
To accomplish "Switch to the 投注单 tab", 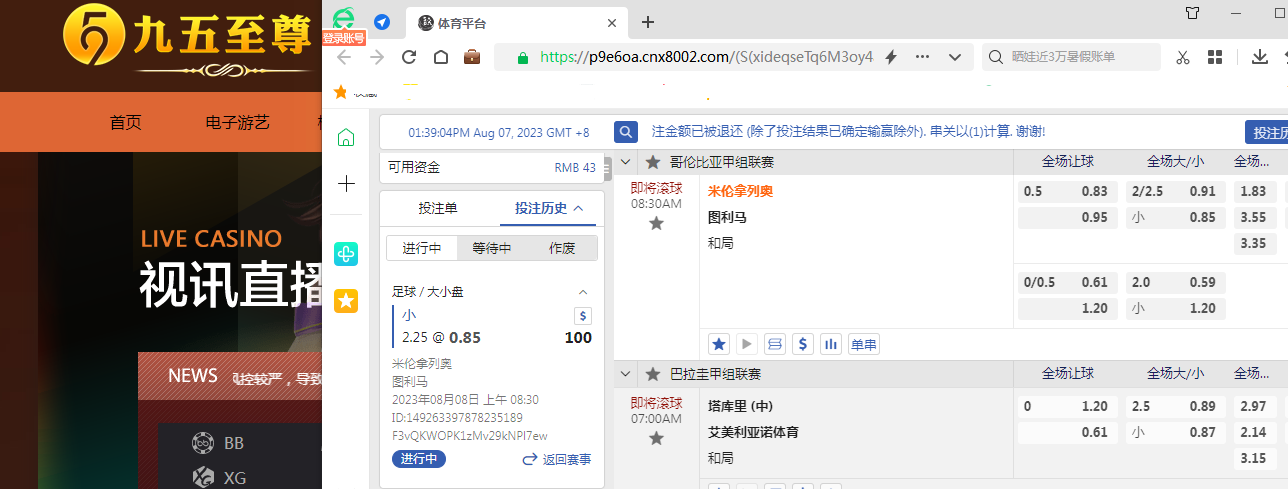I will pyautogui.click(x=438, y=208).
